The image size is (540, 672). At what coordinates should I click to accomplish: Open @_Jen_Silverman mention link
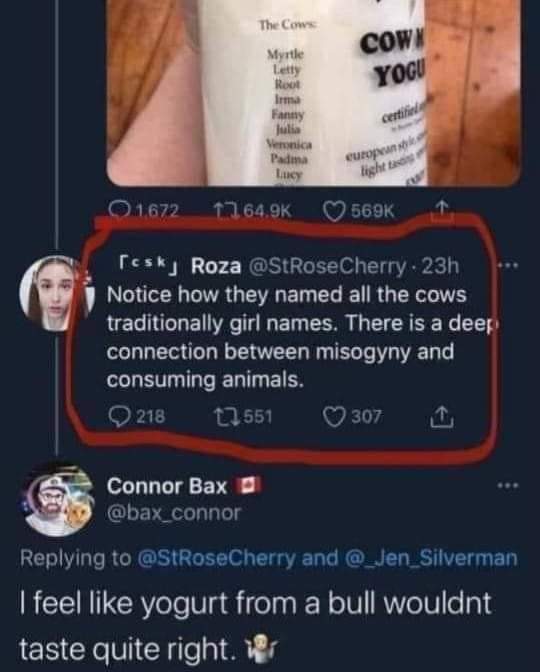pos(431,558)
